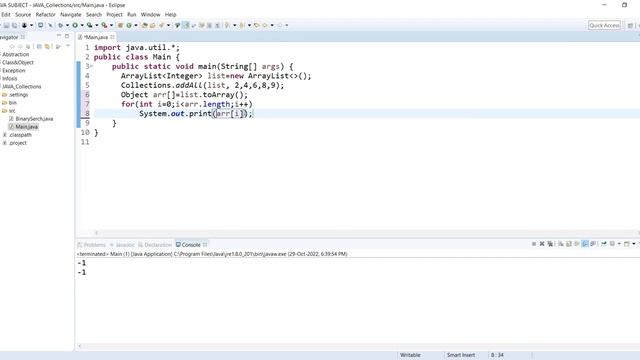
Task: Open dropdown next to Display Selected Console
Action: tap(619, 244)
